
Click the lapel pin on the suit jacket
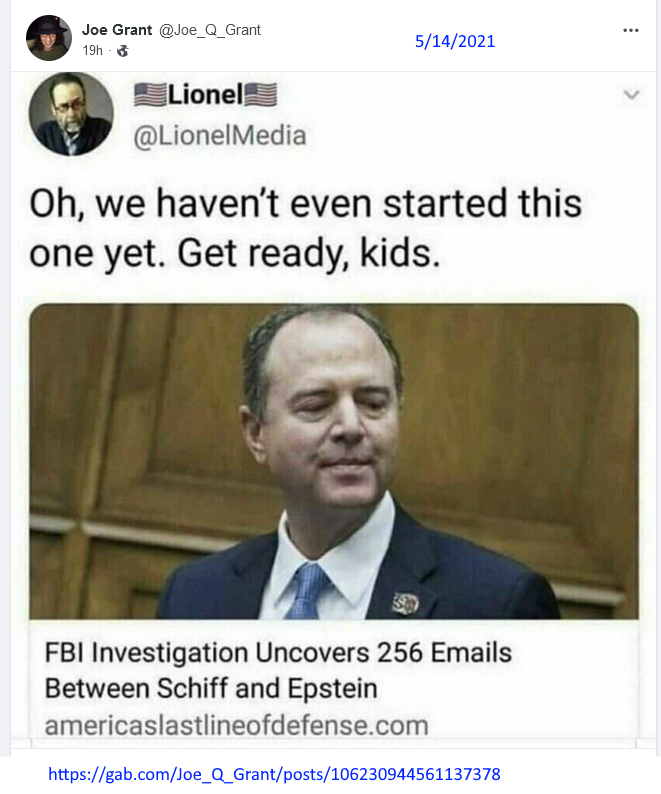(406, 603)
